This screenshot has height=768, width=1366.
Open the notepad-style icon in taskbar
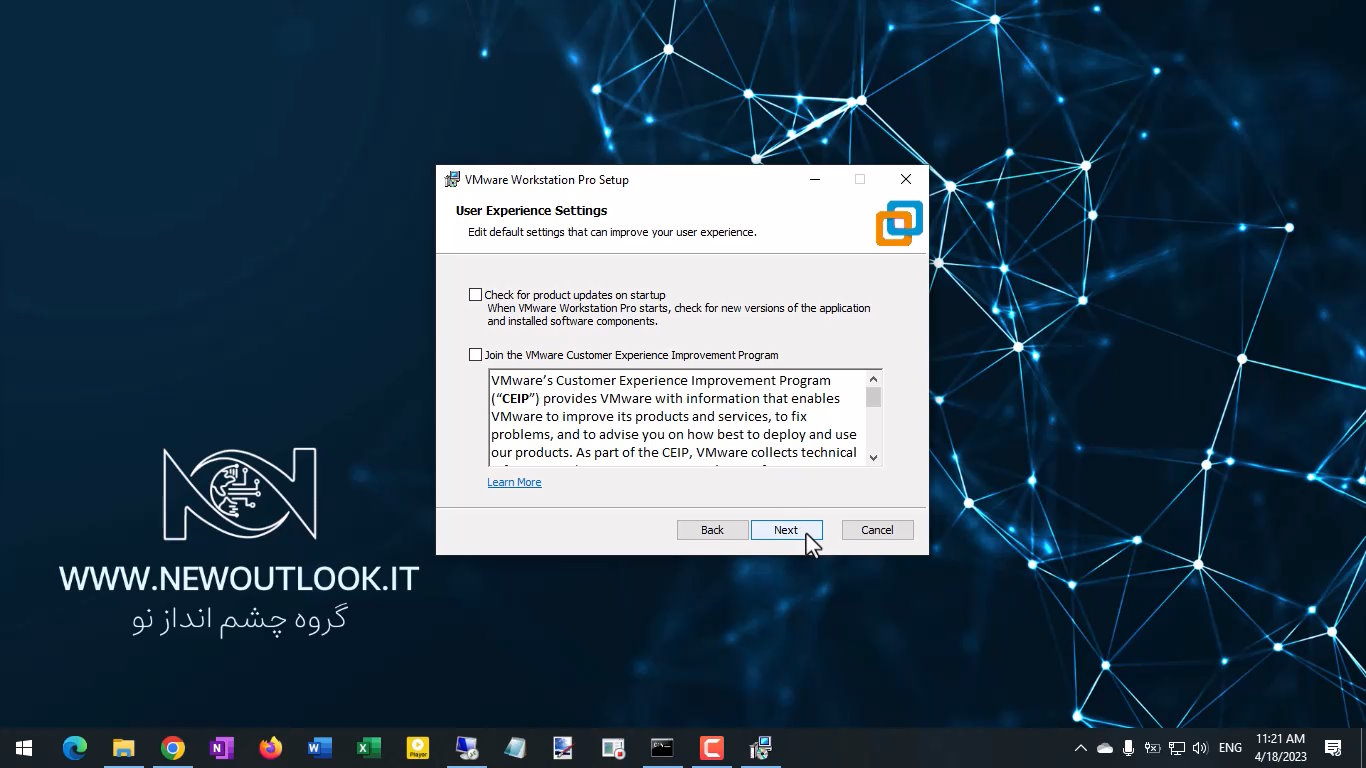[x=516, y=748]
